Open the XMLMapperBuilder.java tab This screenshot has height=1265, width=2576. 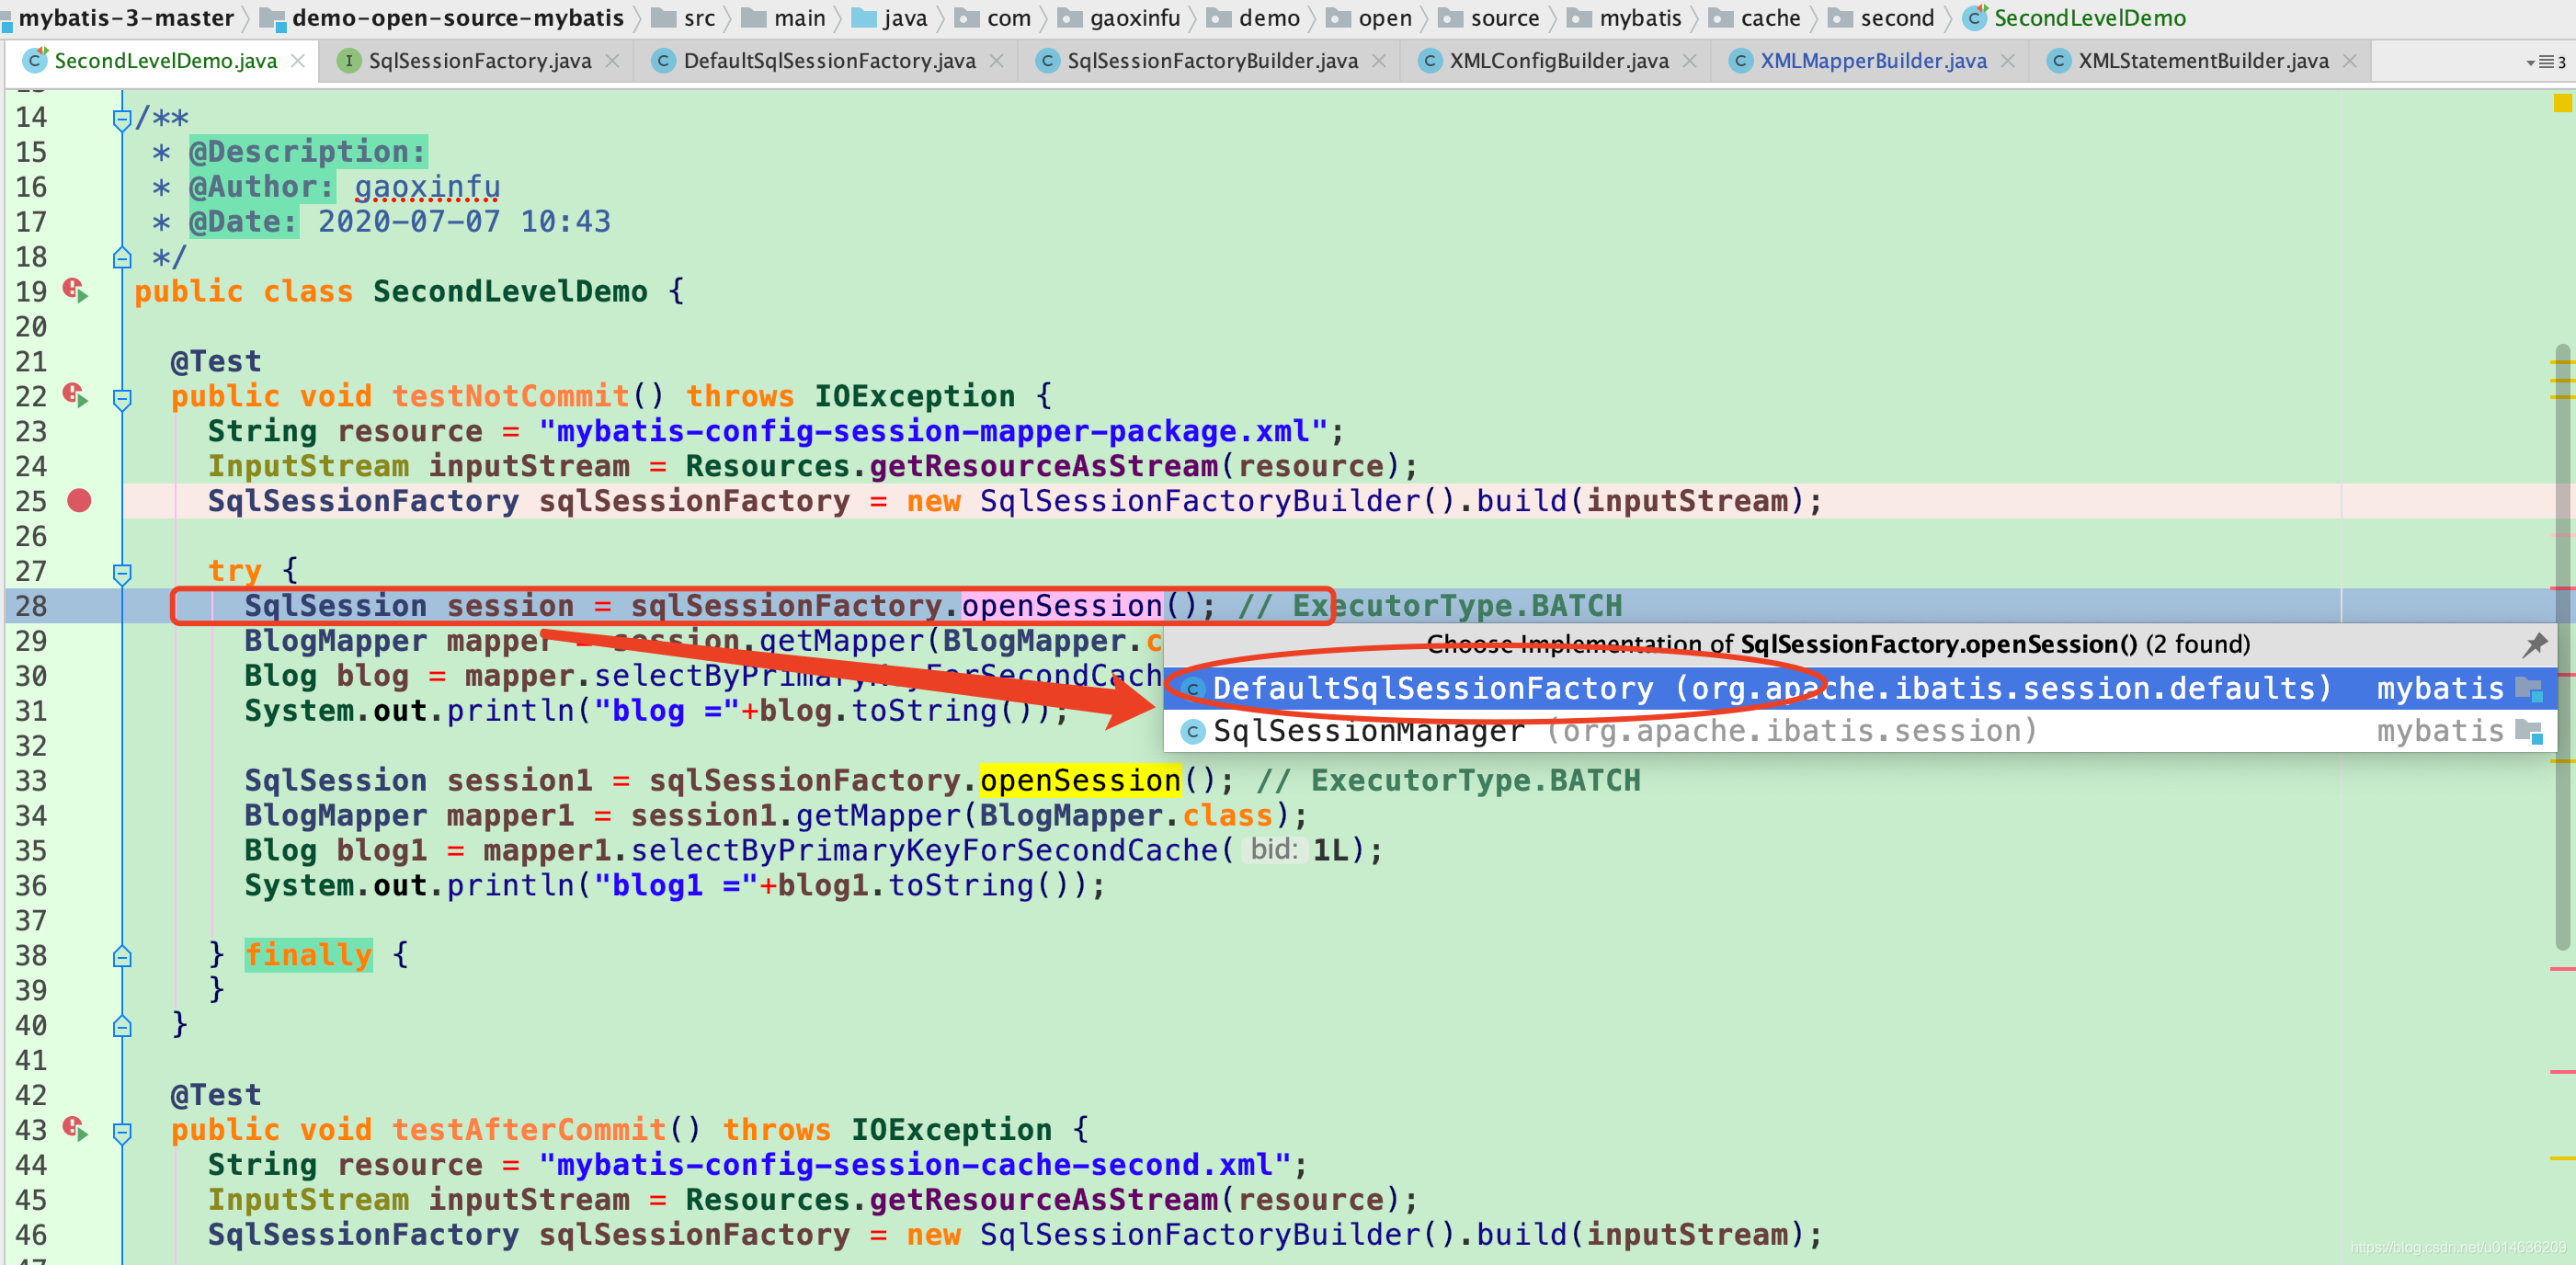tap(1872, 61)
